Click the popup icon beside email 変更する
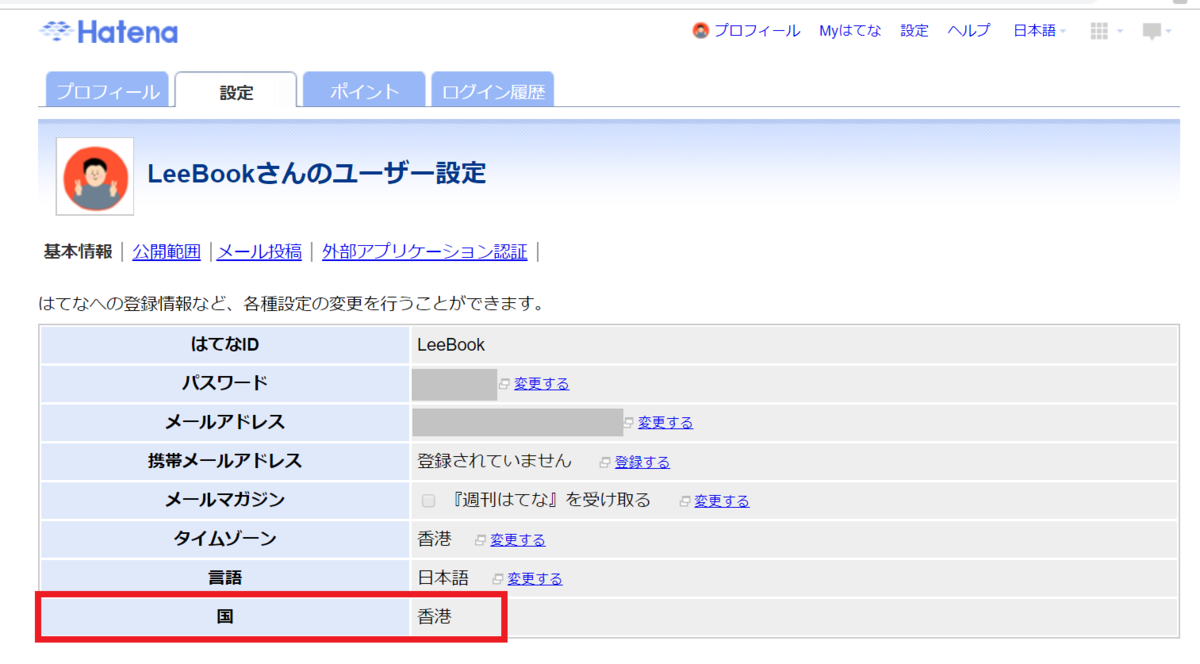 point(629,423)
